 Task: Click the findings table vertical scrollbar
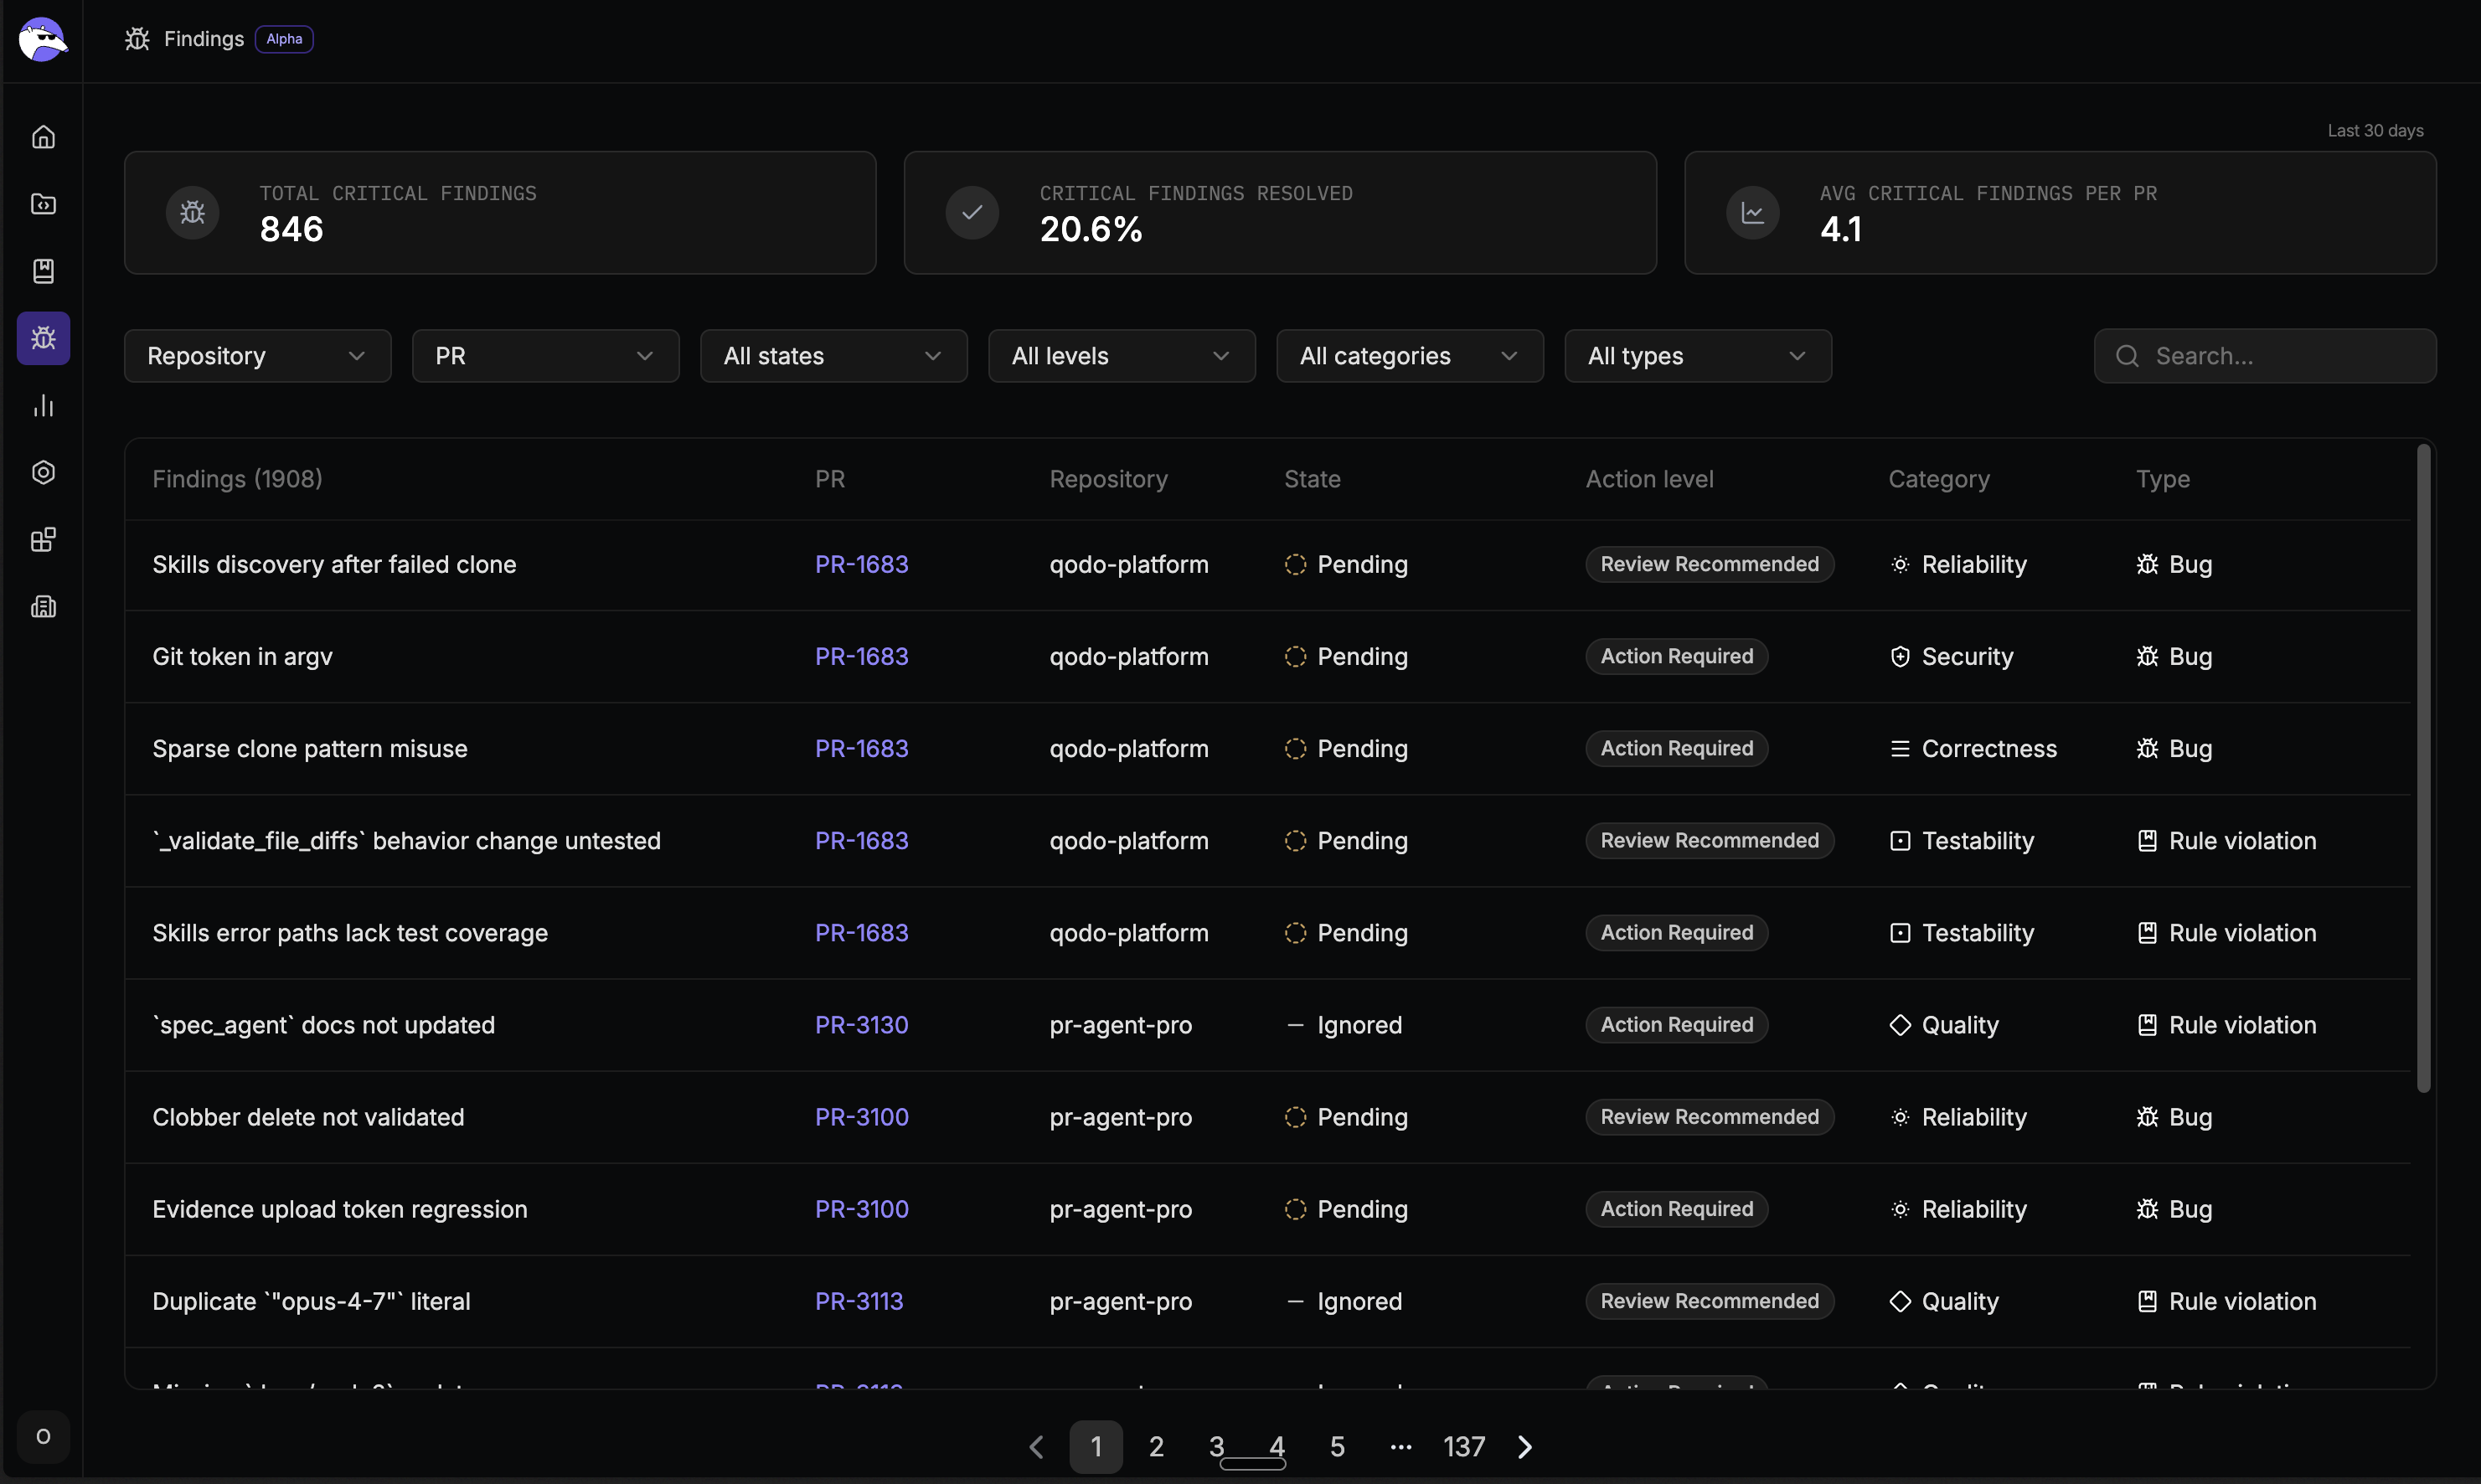[x=2423, y=769]
